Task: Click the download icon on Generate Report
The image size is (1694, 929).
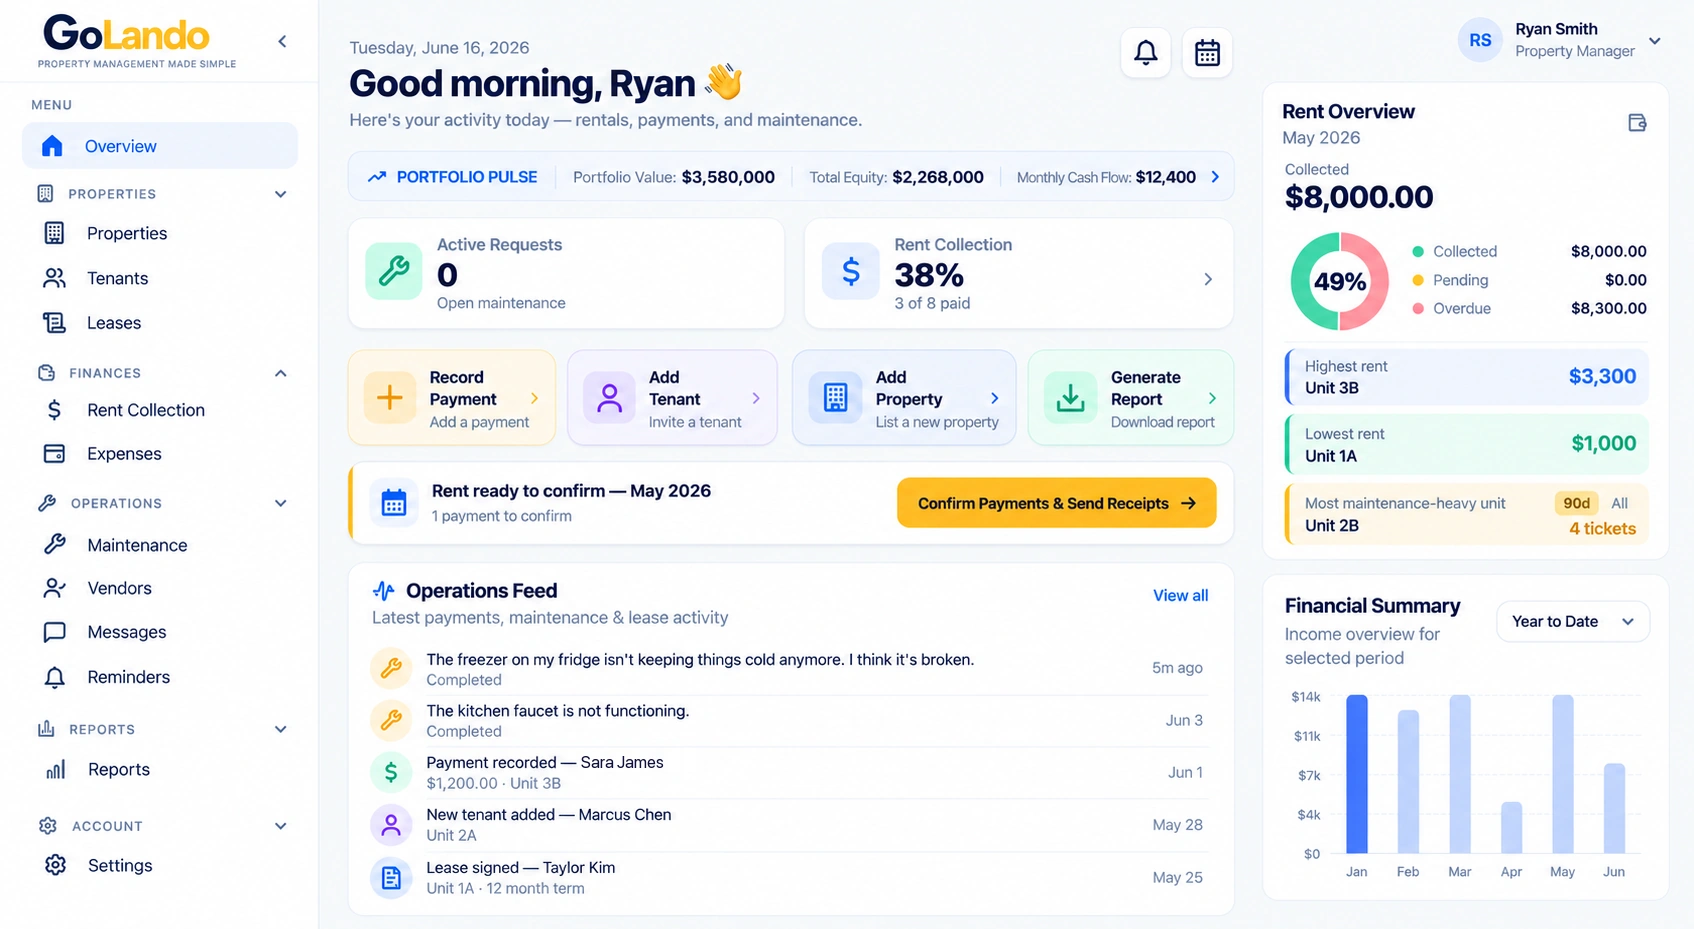Action: tap(1070, 398)
